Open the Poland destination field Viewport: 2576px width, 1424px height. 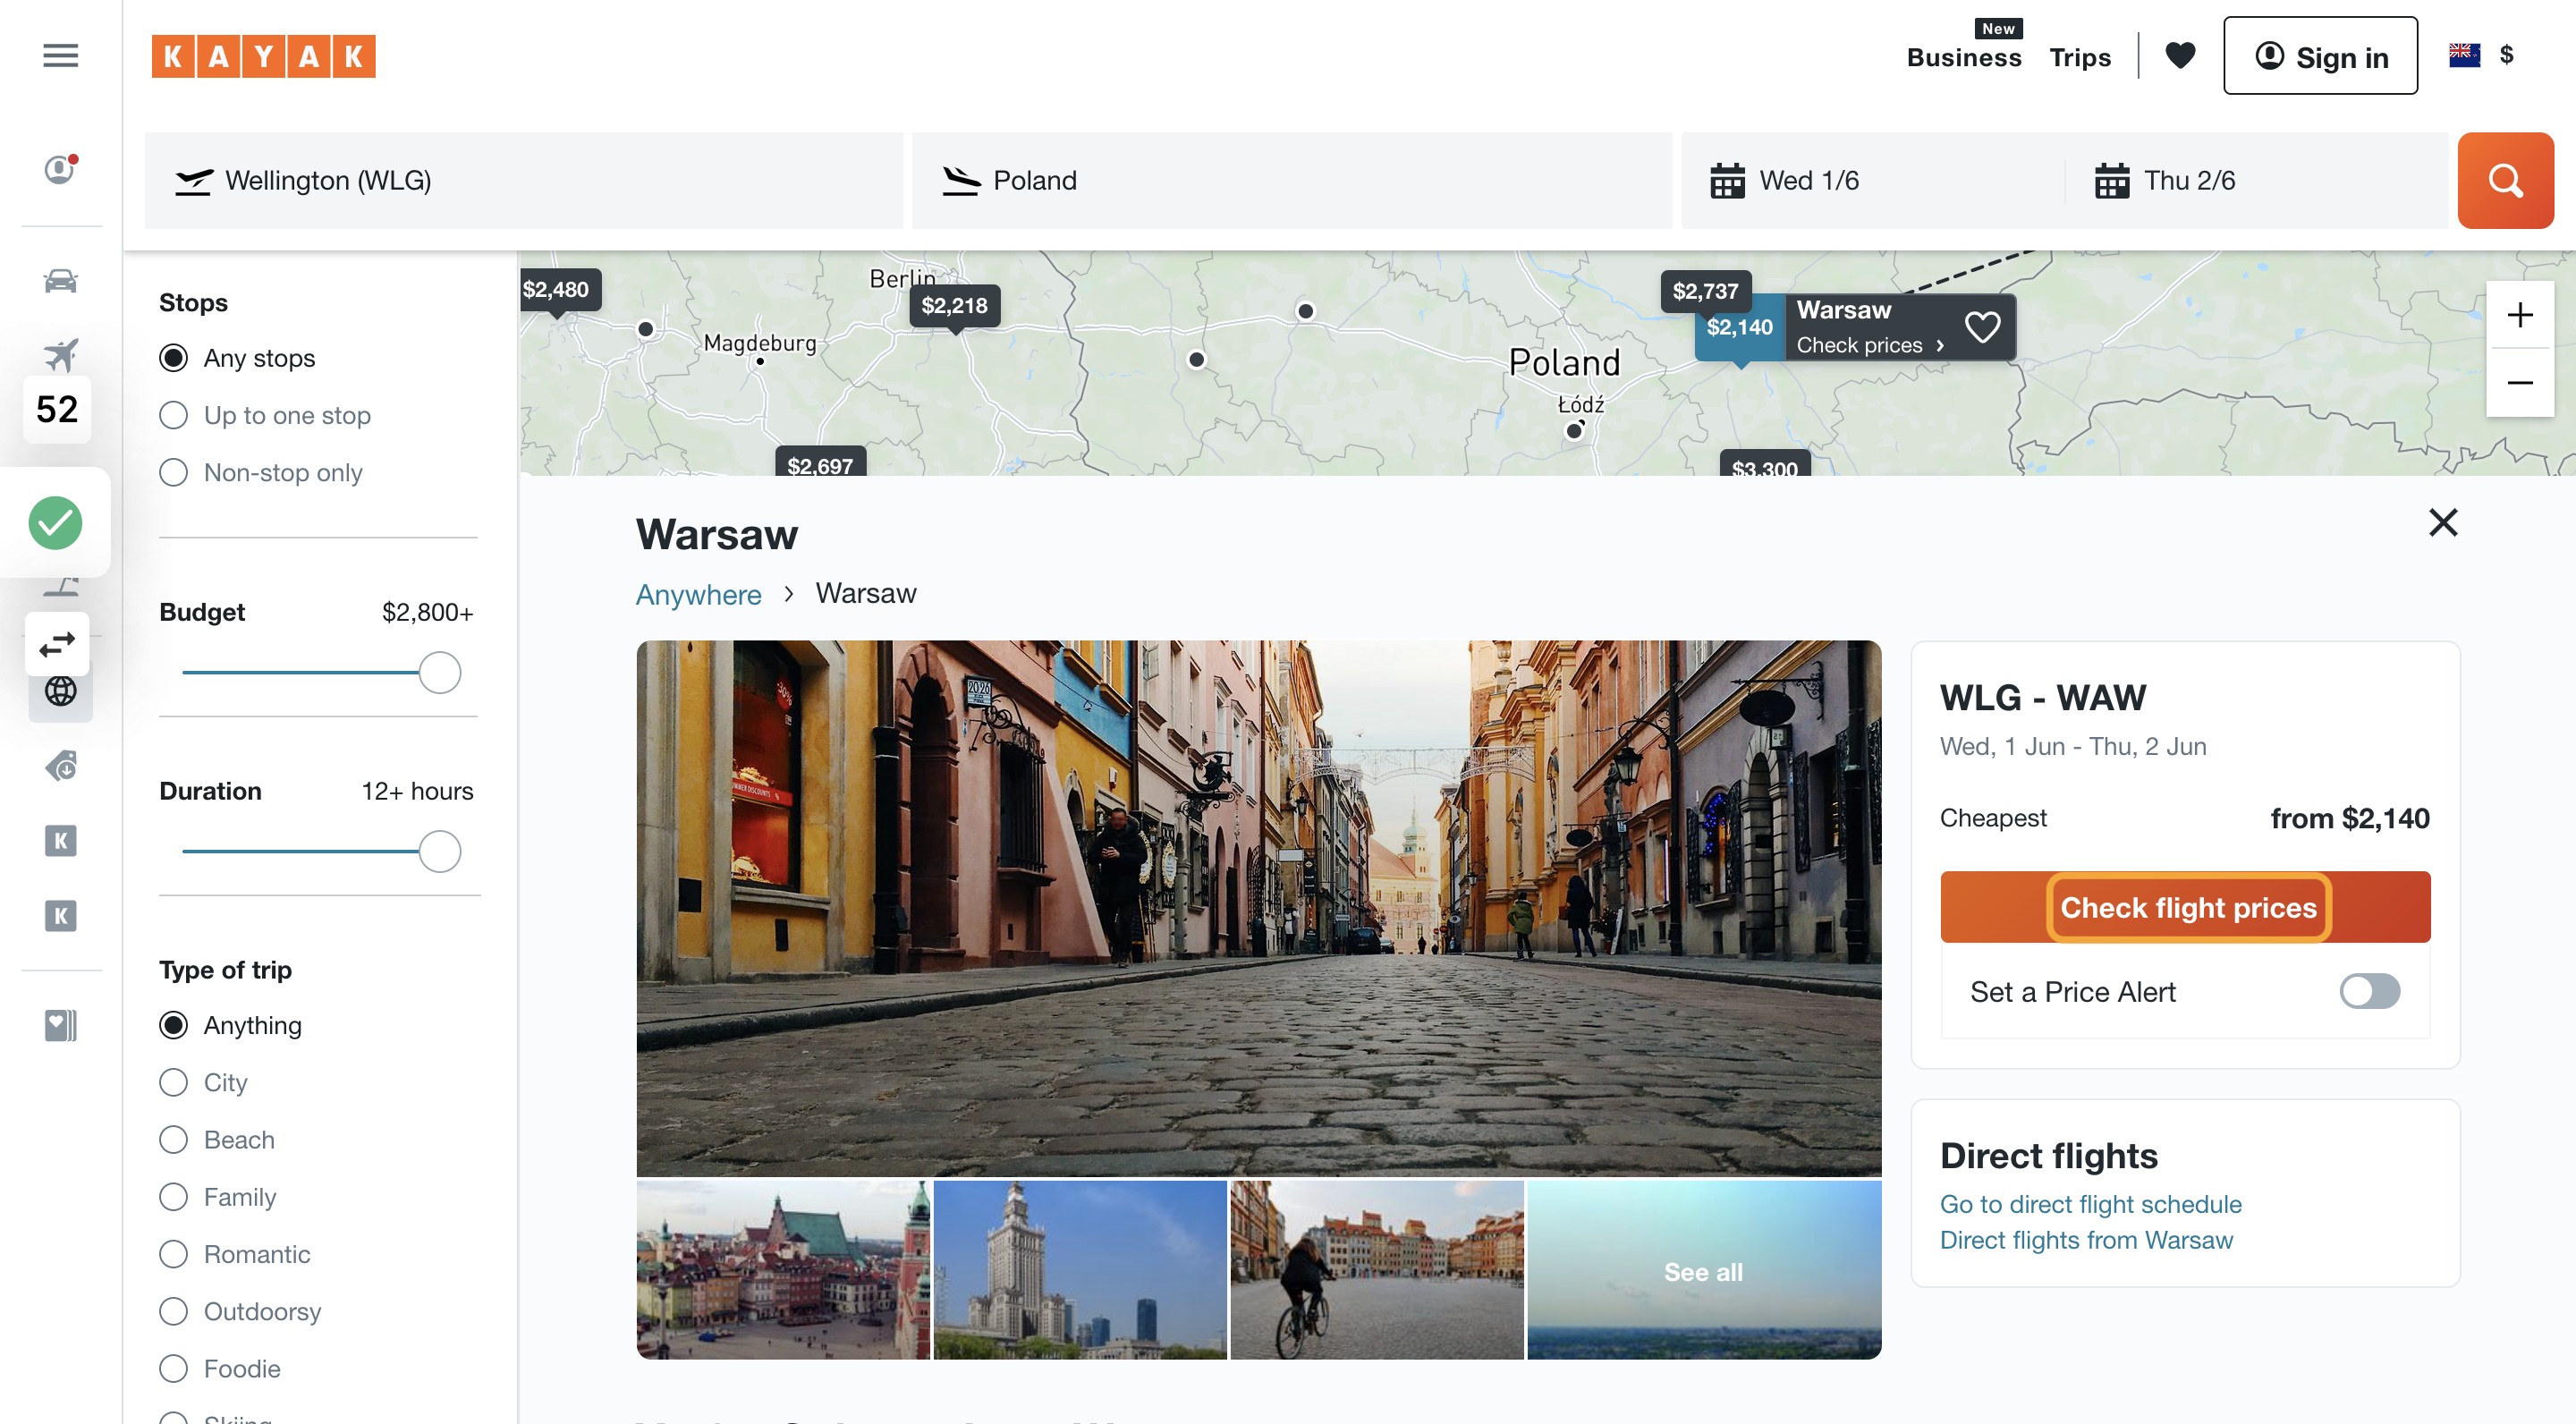[x=1291, y=181]
